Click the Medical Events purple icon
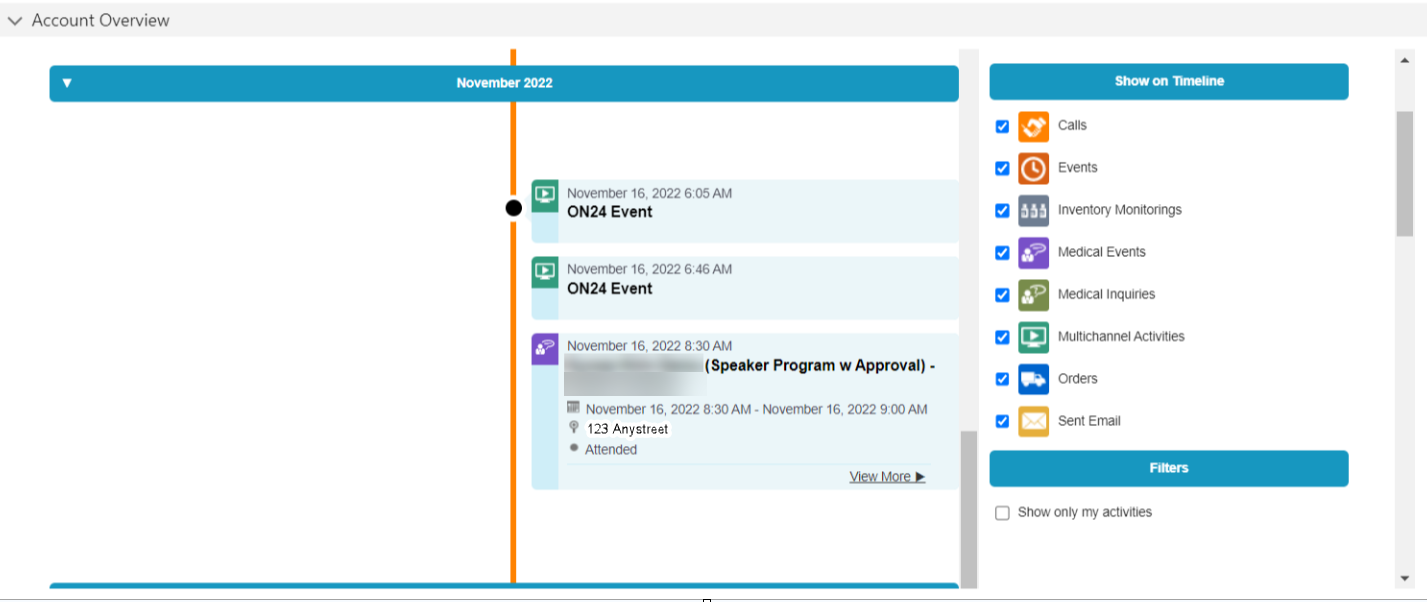The image size is (1427, 602). pyautogui.click(x=1034, y=253)
